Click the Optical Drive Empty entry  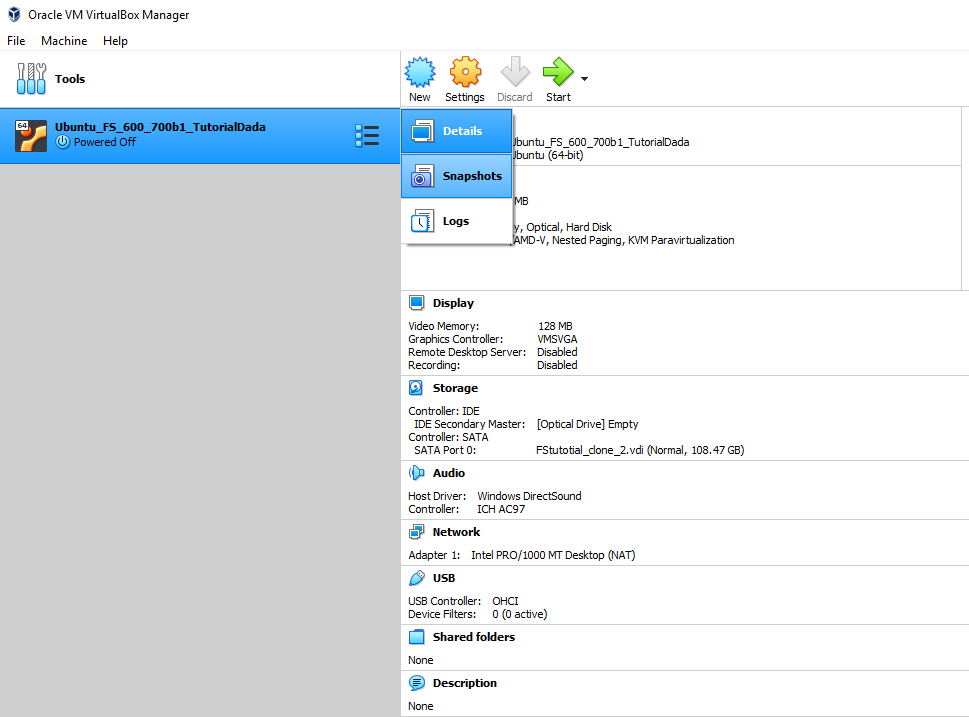(587, 424)
